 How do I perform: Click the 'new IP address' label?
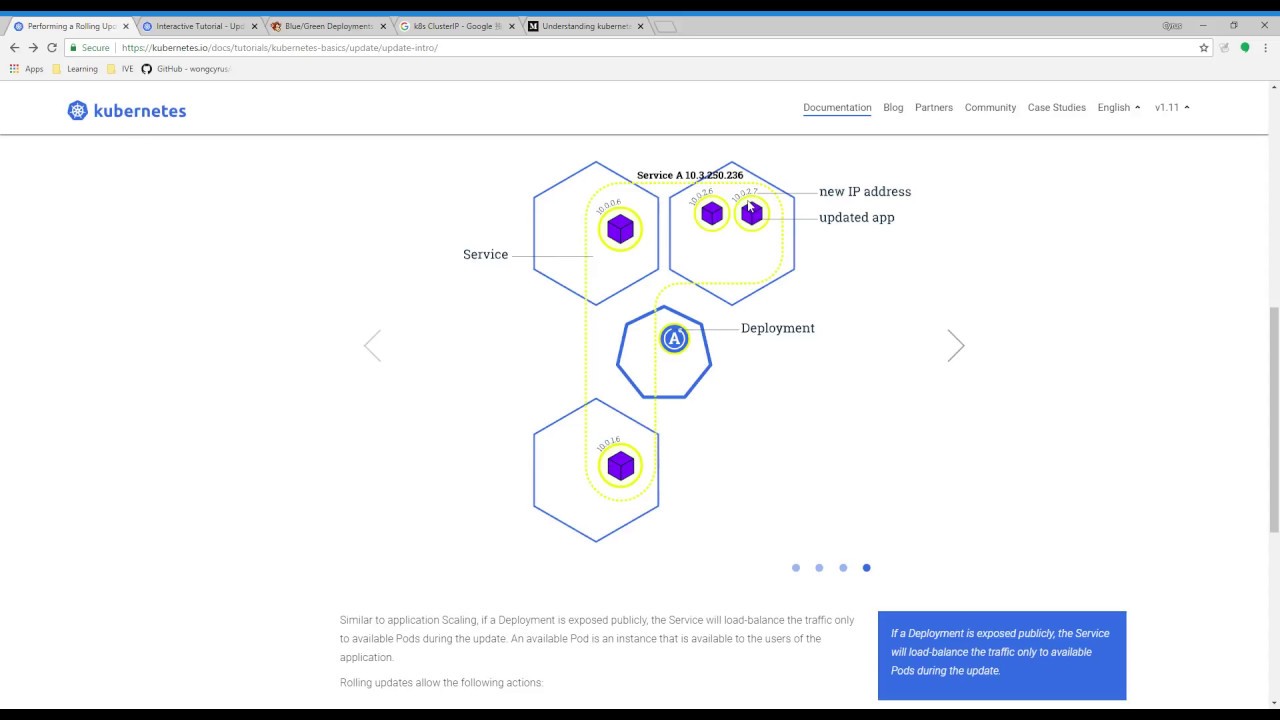pos(865,191)
